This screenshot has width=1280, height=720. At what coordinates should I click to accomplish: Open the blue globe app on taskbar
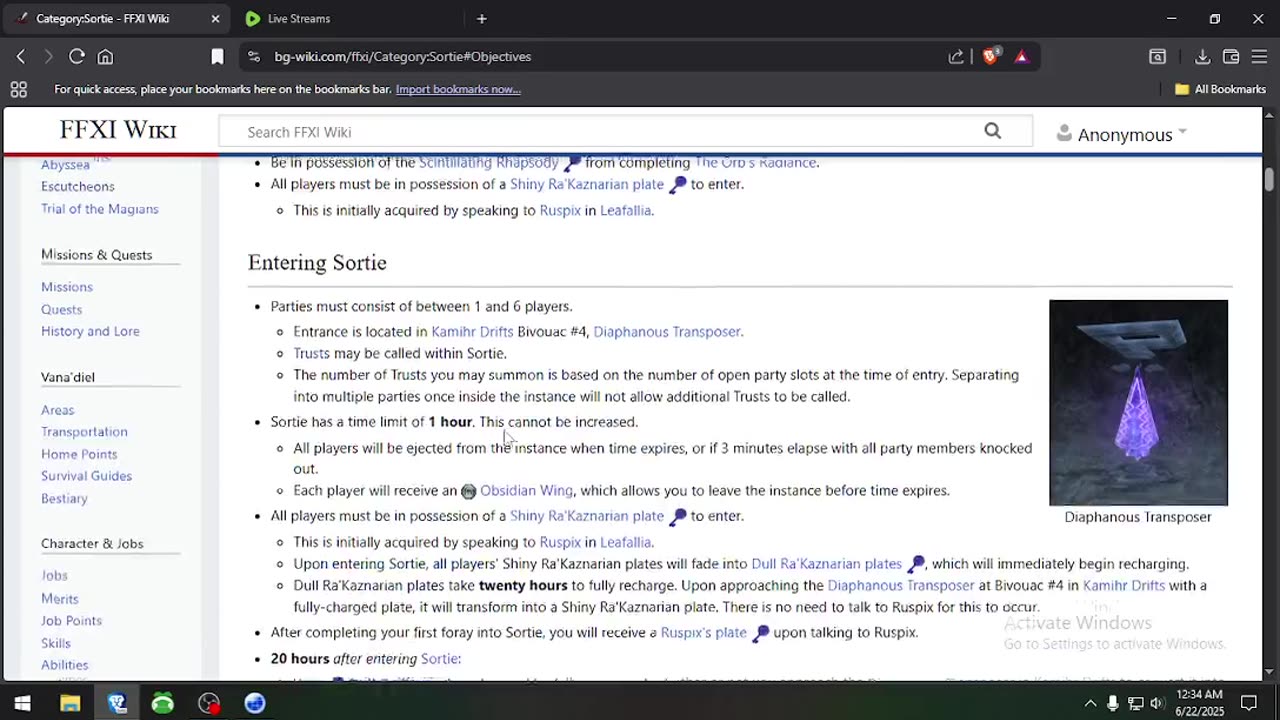coord(255,703)
